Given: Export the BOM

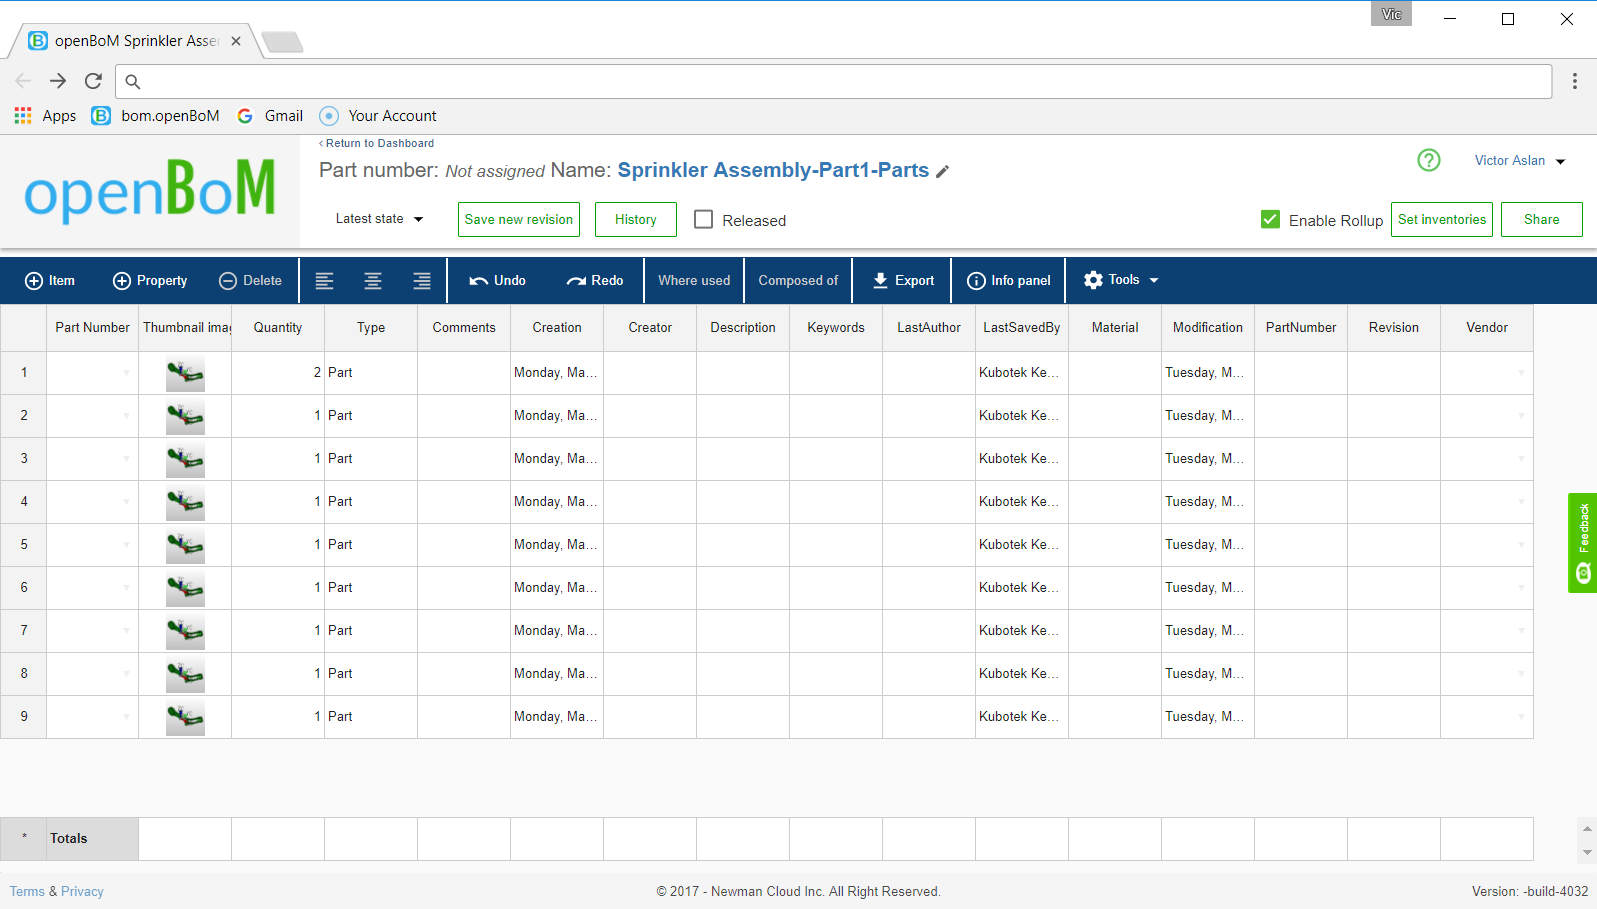Looking at the screenshot, I should coord(903,281).
